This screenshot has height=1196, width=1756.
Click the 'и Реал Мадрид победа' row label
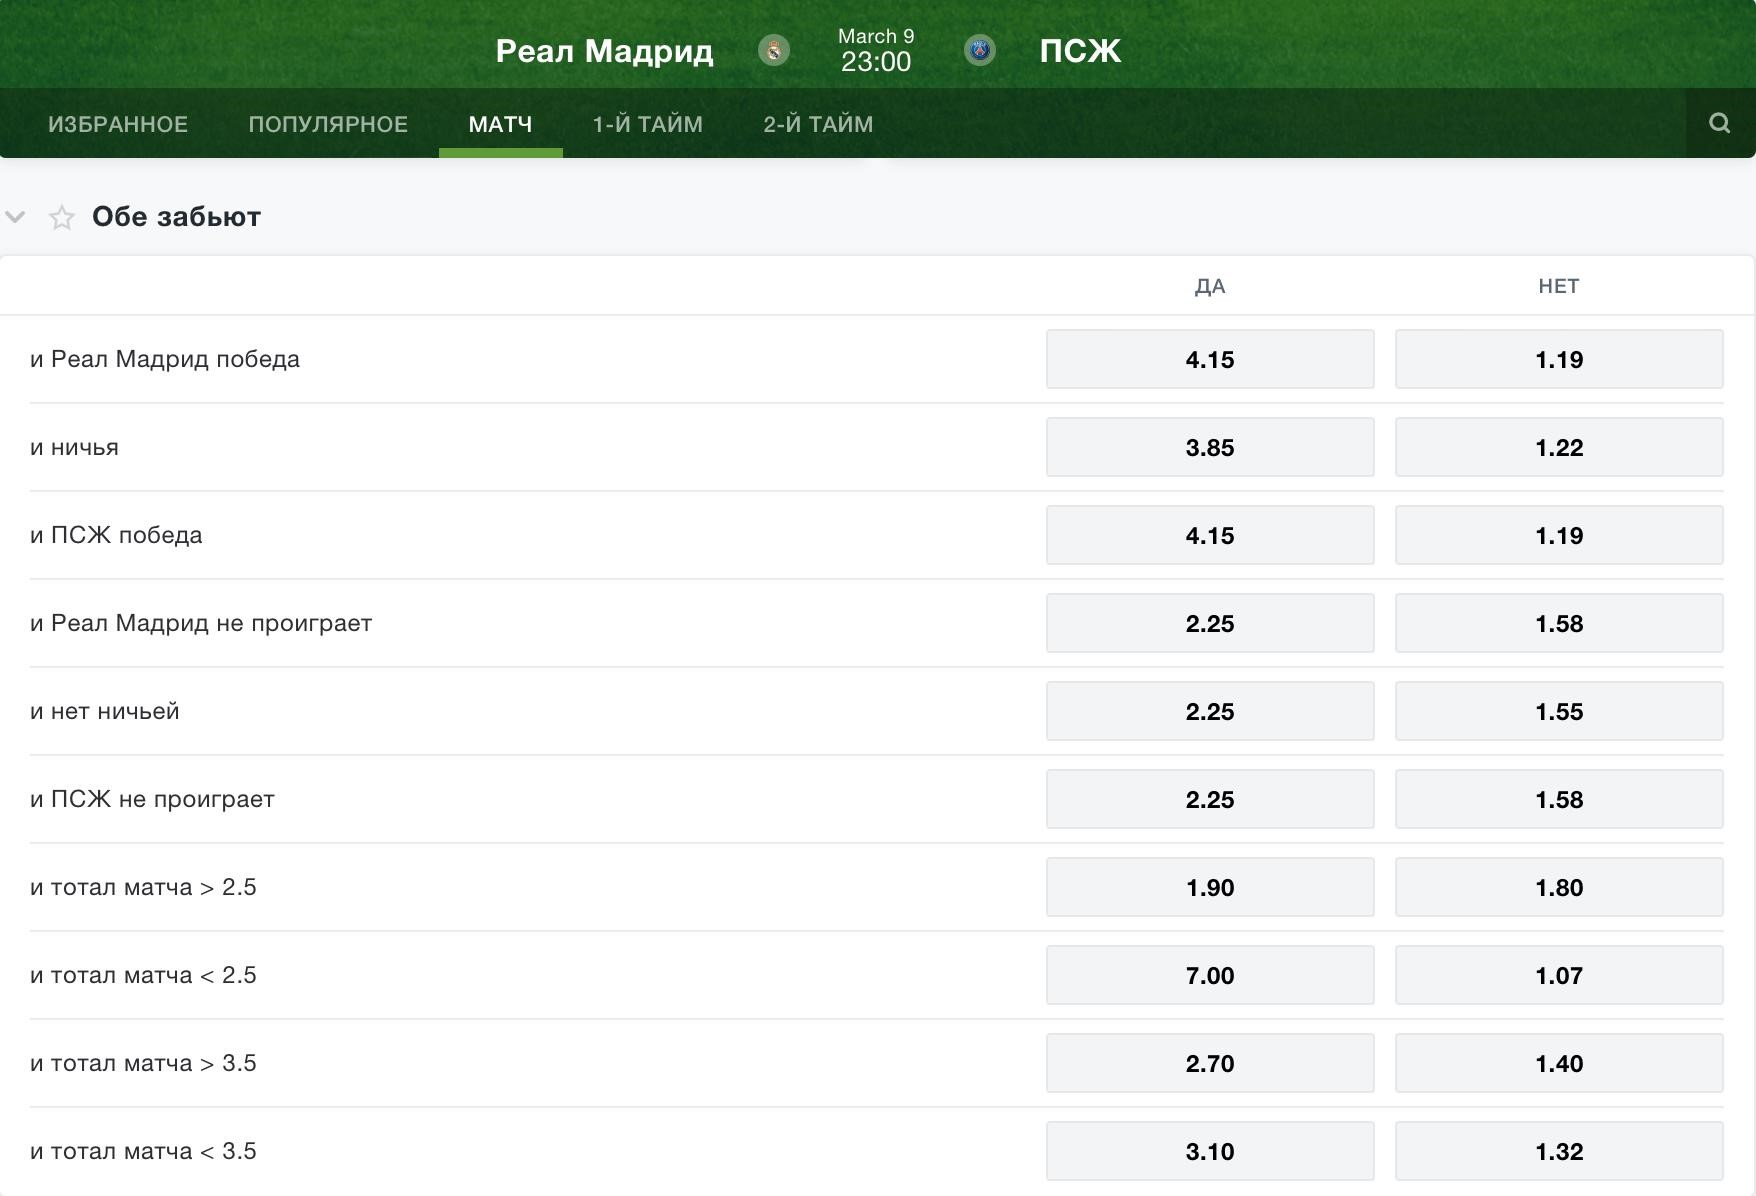(x=165, y=359)
